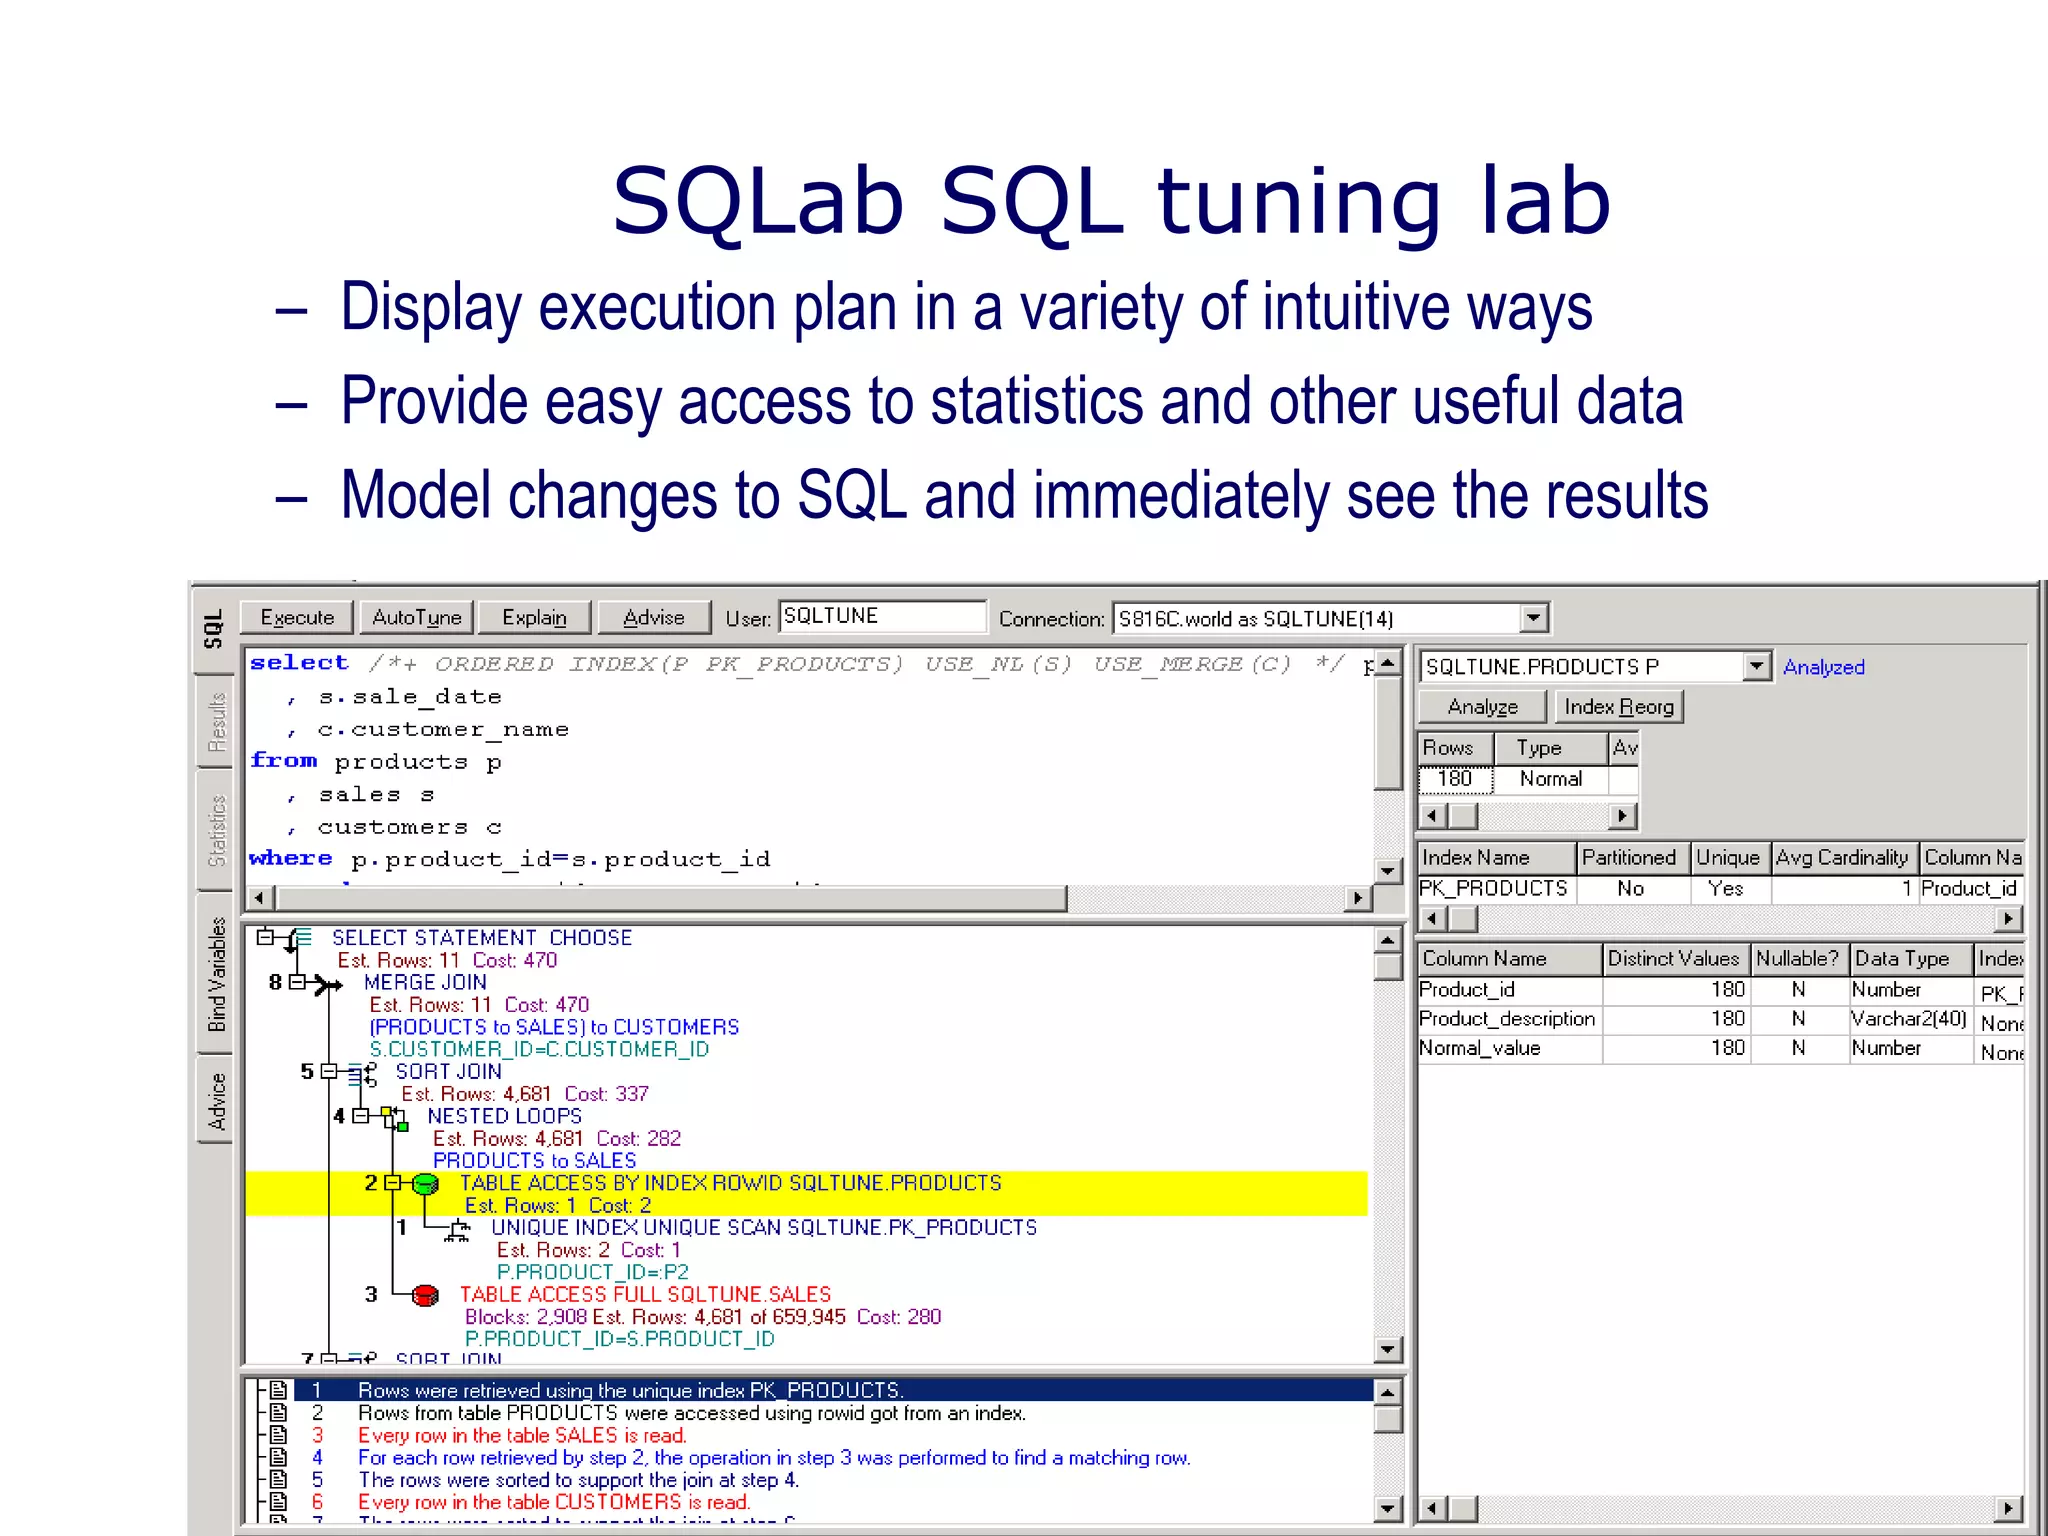This screenshot has height=1536, width=2048.
Task: Click document icon of advice row 2
Action: [279, 1412]
